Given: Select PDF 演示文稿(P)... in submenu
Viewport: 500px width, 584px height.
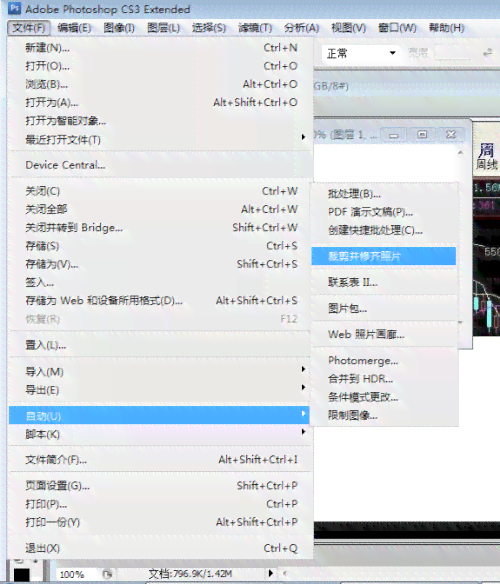Looking at the screenshot, I should [x=384, y=212].
